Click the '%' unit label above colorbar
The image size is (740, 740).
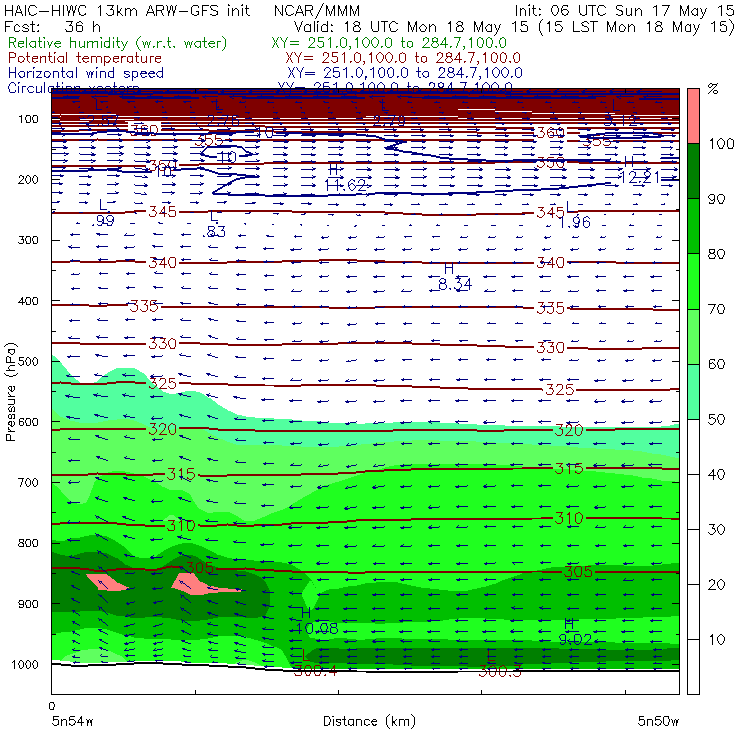[x=713, y=89]
